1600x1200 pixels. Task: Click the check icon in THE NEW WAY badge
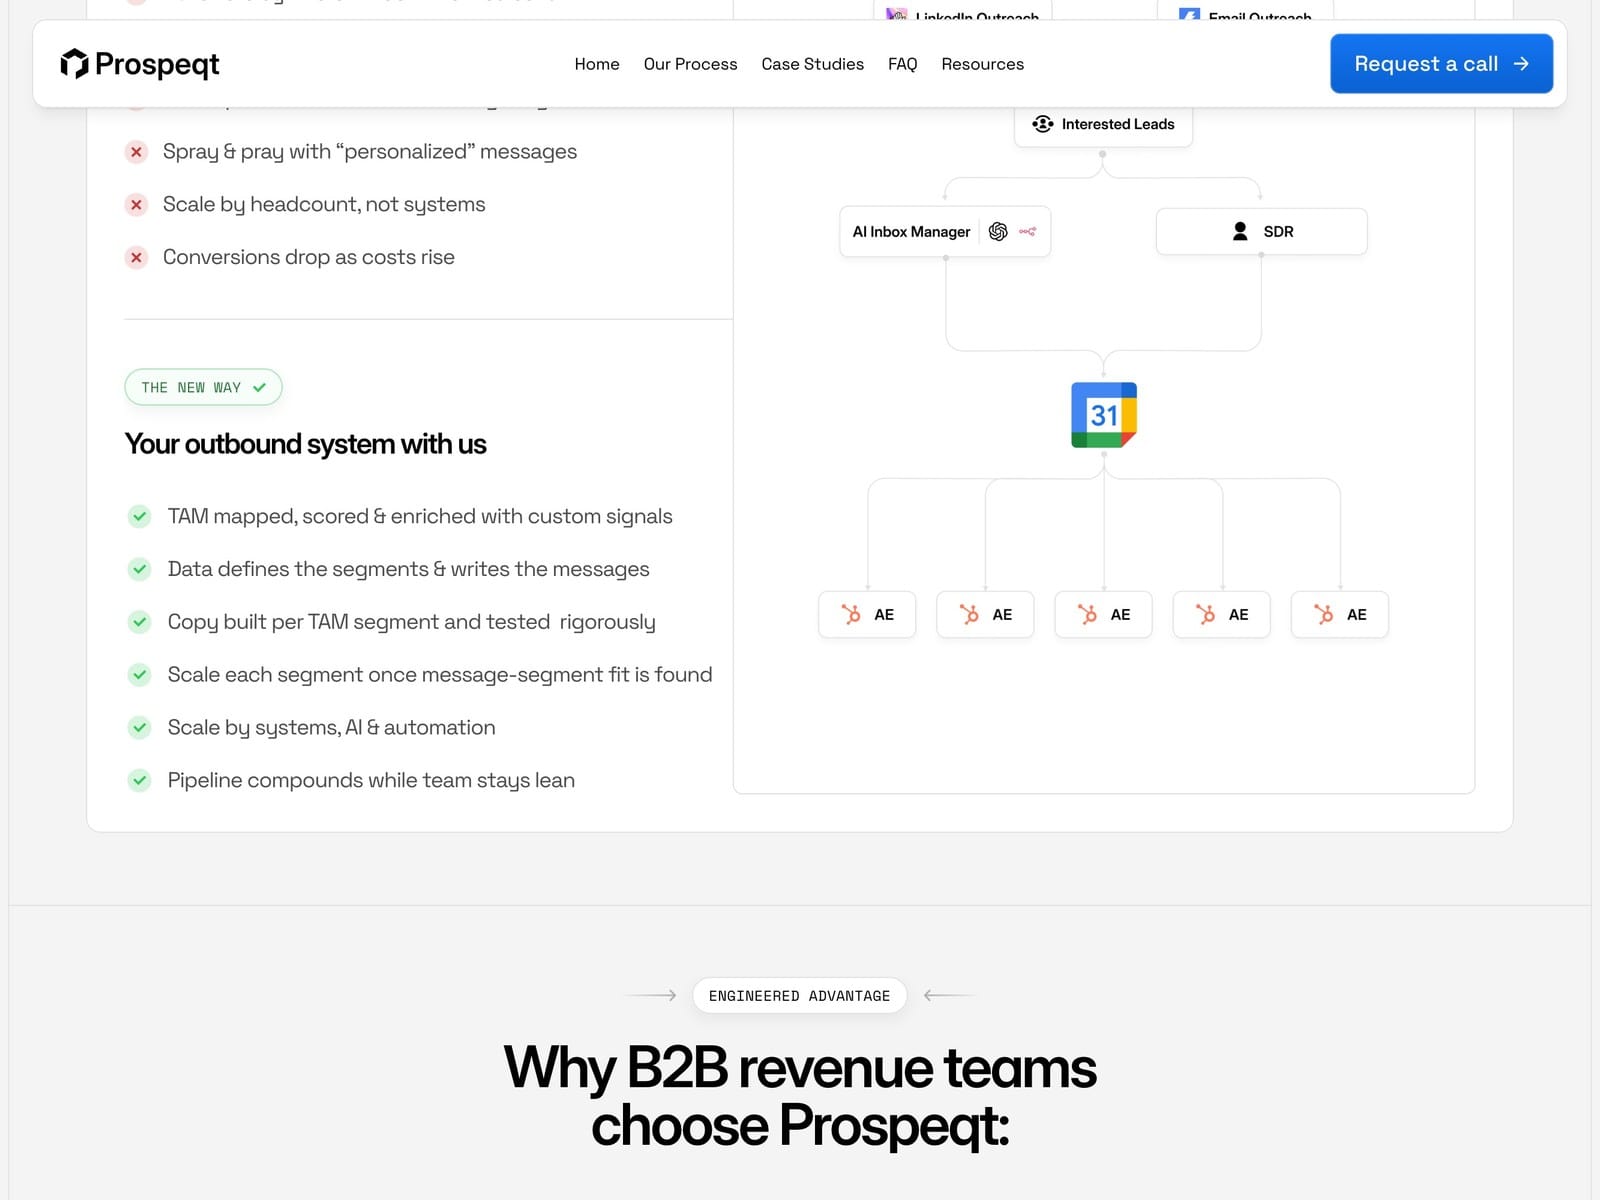click(x=260, y=387)
